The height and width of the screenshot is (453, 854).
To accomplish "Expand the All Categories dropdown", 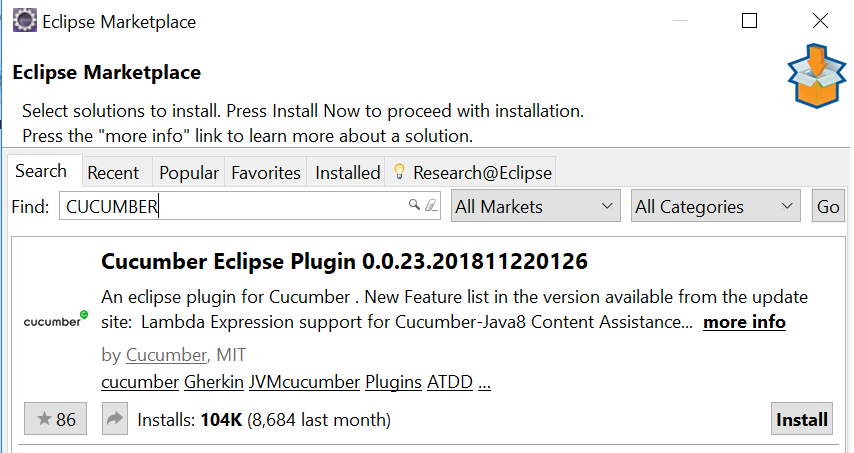I will [x=716, y=207].
